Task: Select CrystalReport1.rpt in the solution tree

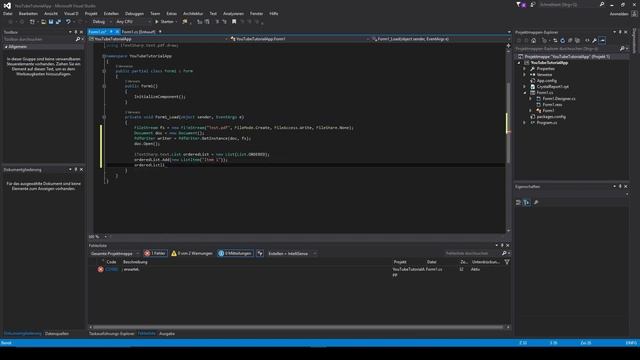Action: pos(553,87)
